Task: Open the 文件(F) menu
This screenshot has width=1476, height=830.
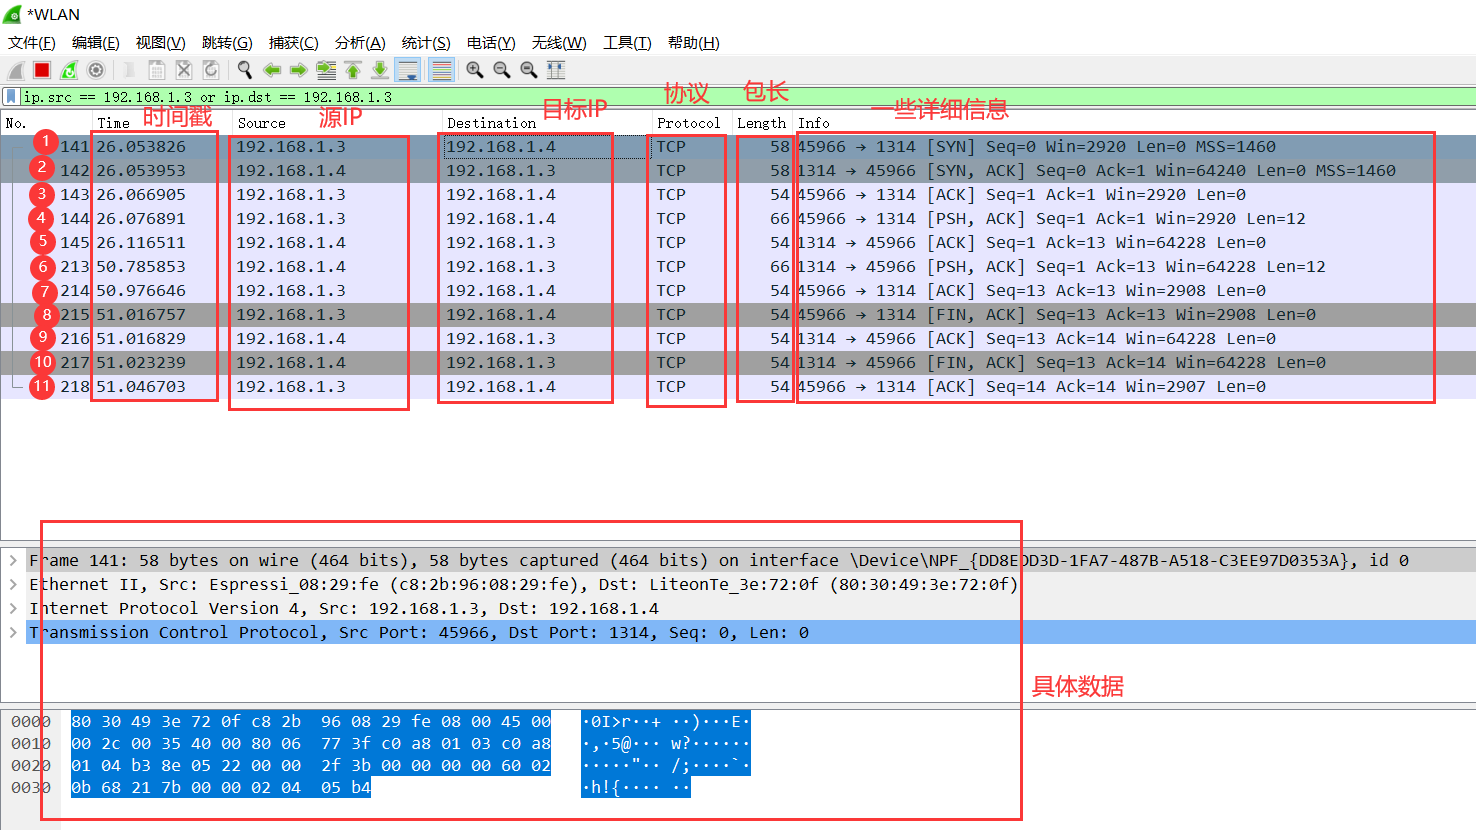Action: pos(32,43)
